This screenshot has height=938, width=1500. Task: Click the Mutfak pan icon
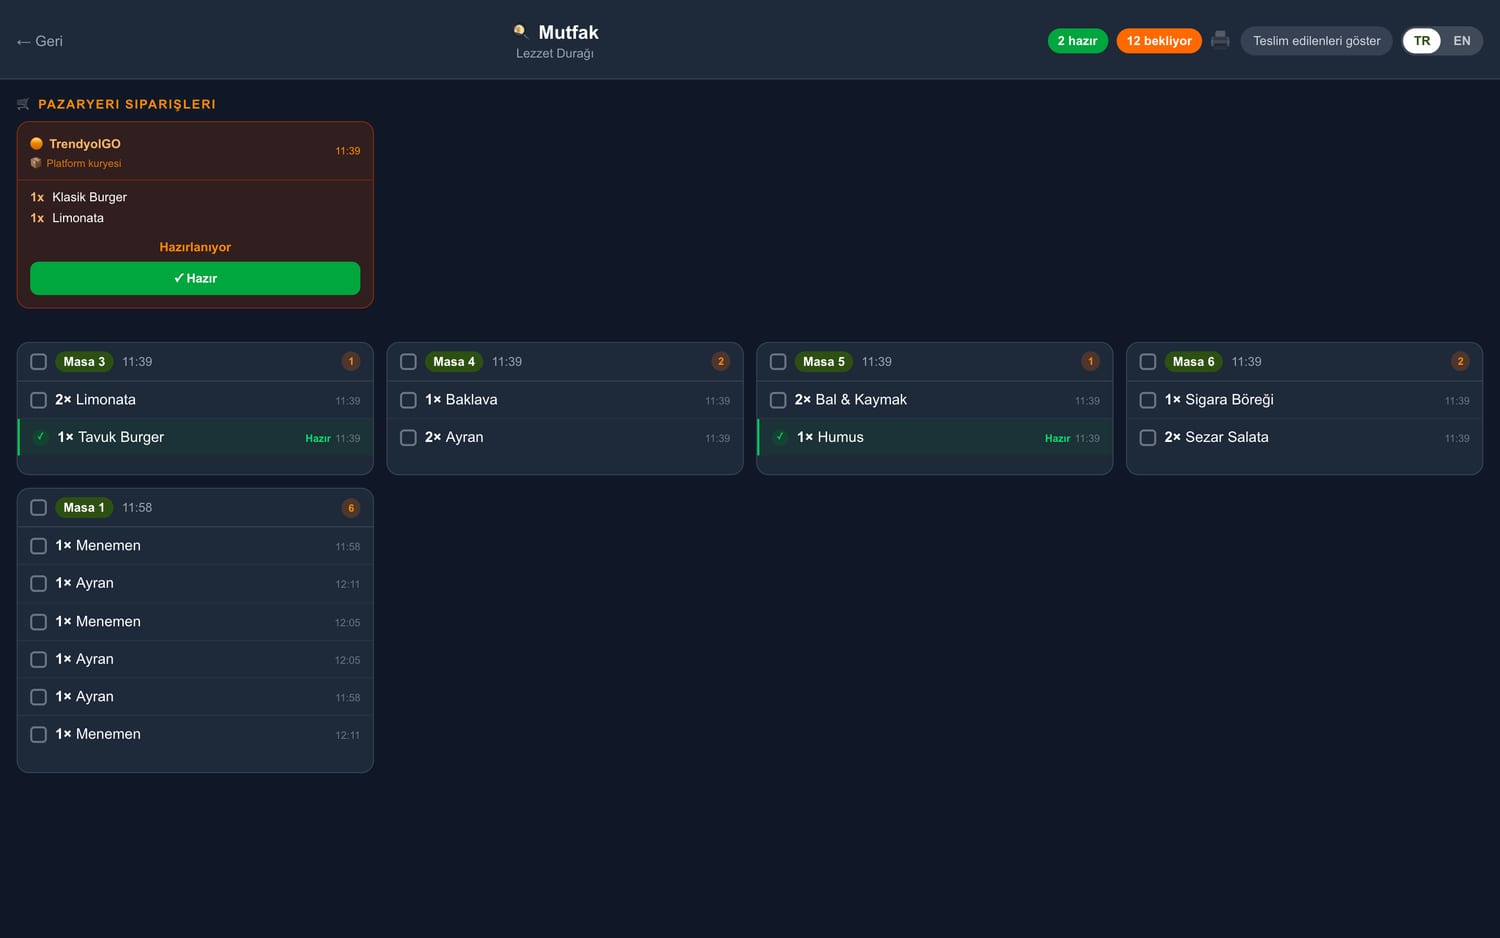521,32
